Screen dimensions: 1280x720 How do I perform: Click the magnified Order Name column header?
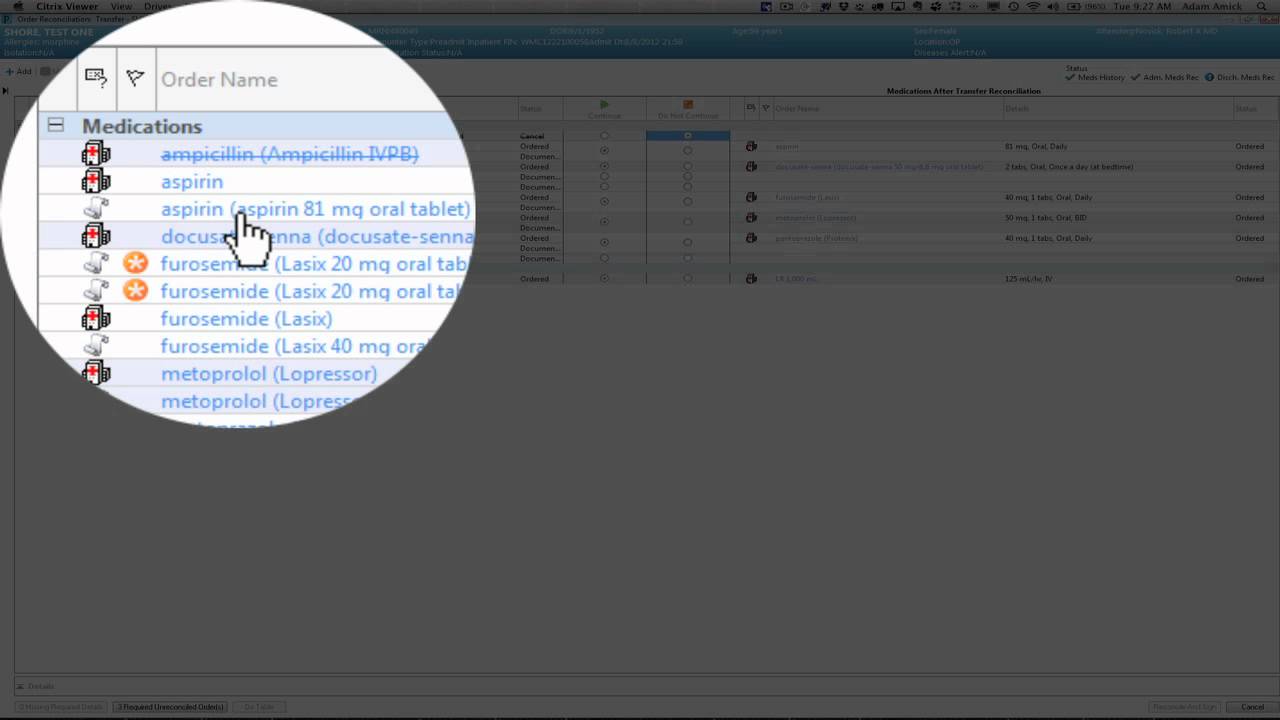219,79
